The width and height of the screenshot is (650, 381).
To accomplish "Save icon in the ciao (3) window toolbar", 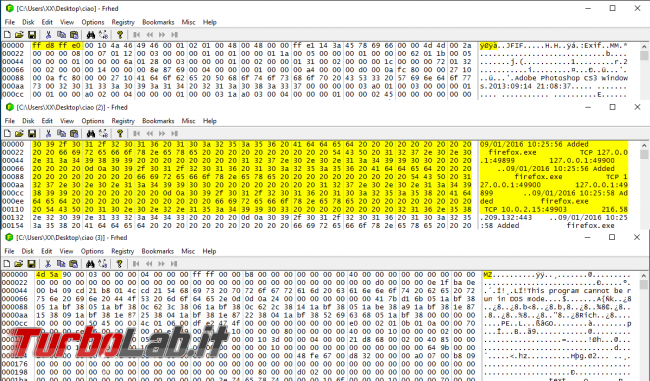I will [x=31, y=264].
